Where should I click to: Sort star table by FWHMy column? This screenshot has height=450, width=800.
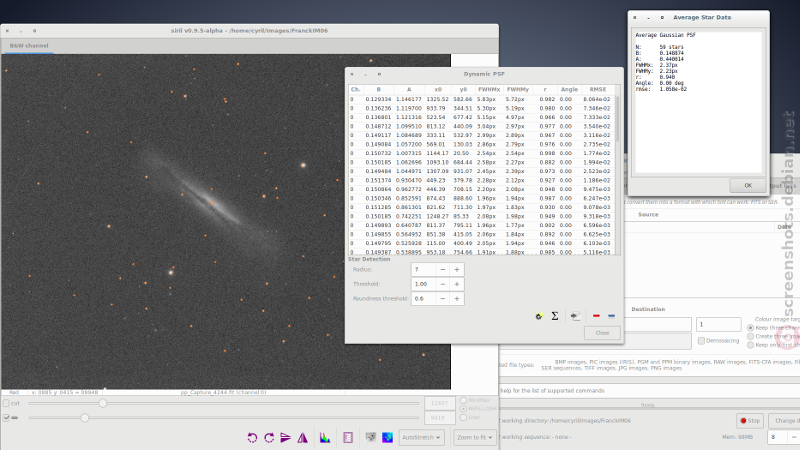pyautogui.click(x=517, y=89)
